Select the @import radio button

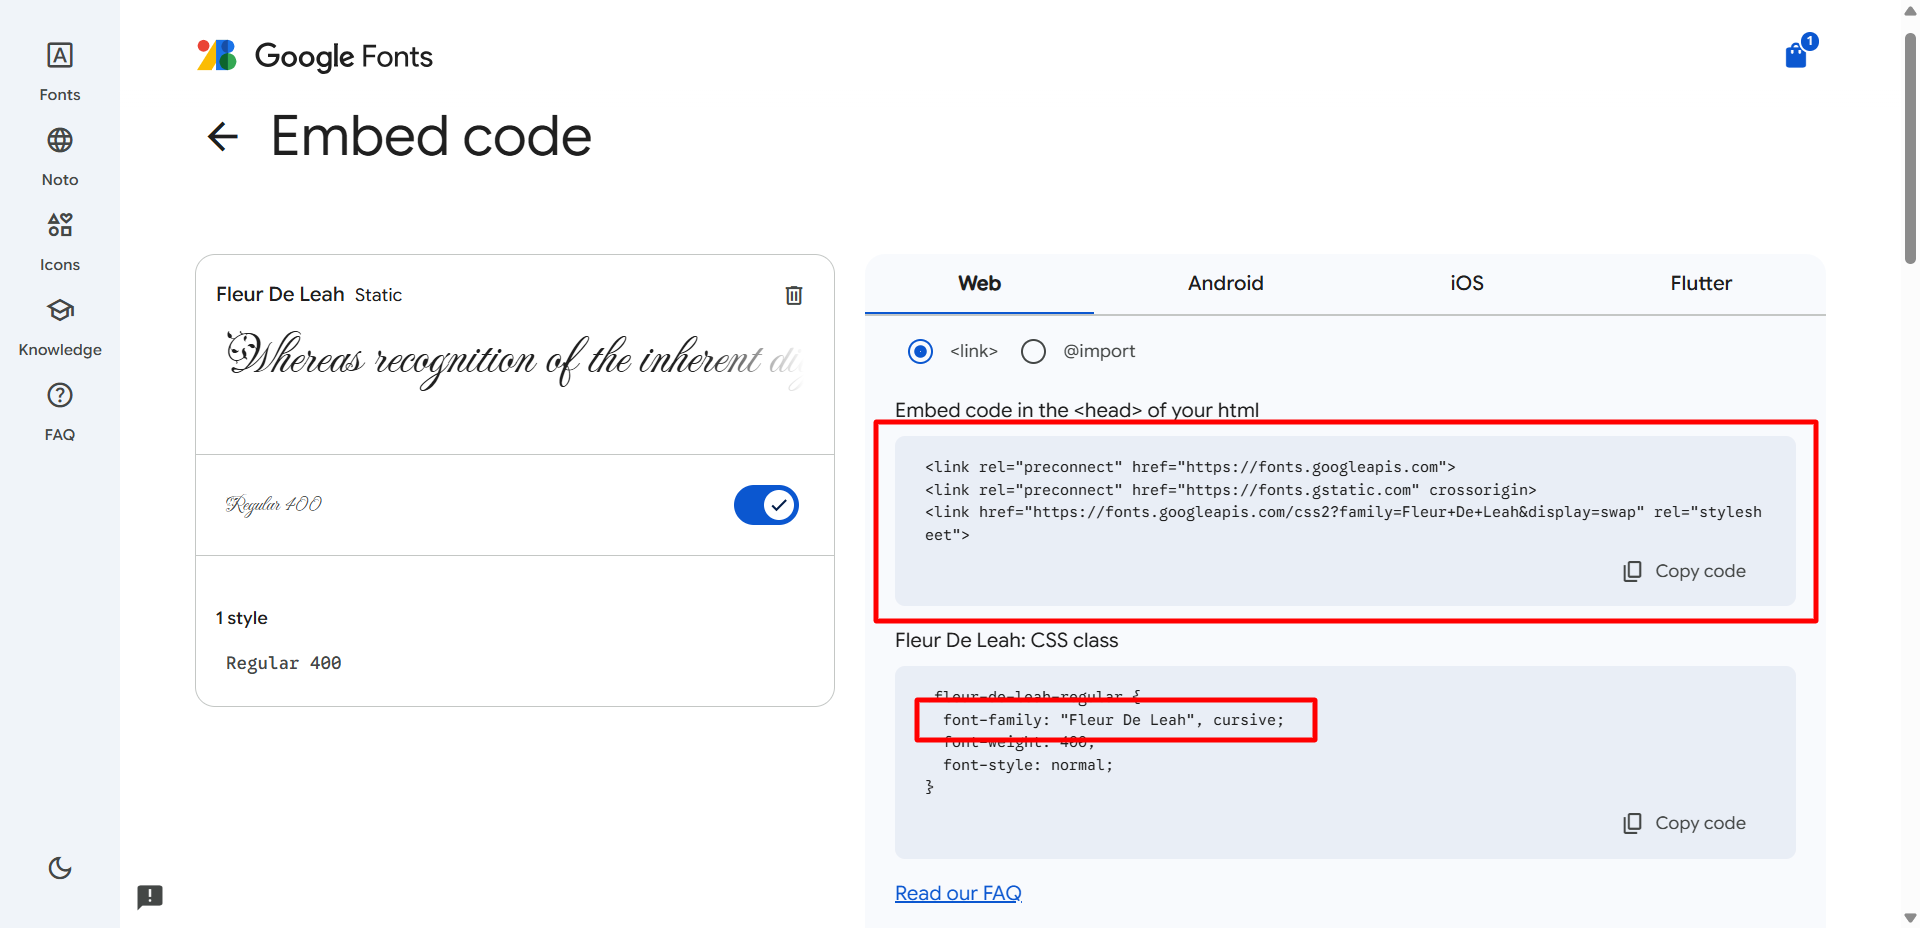click(1033, 351)
